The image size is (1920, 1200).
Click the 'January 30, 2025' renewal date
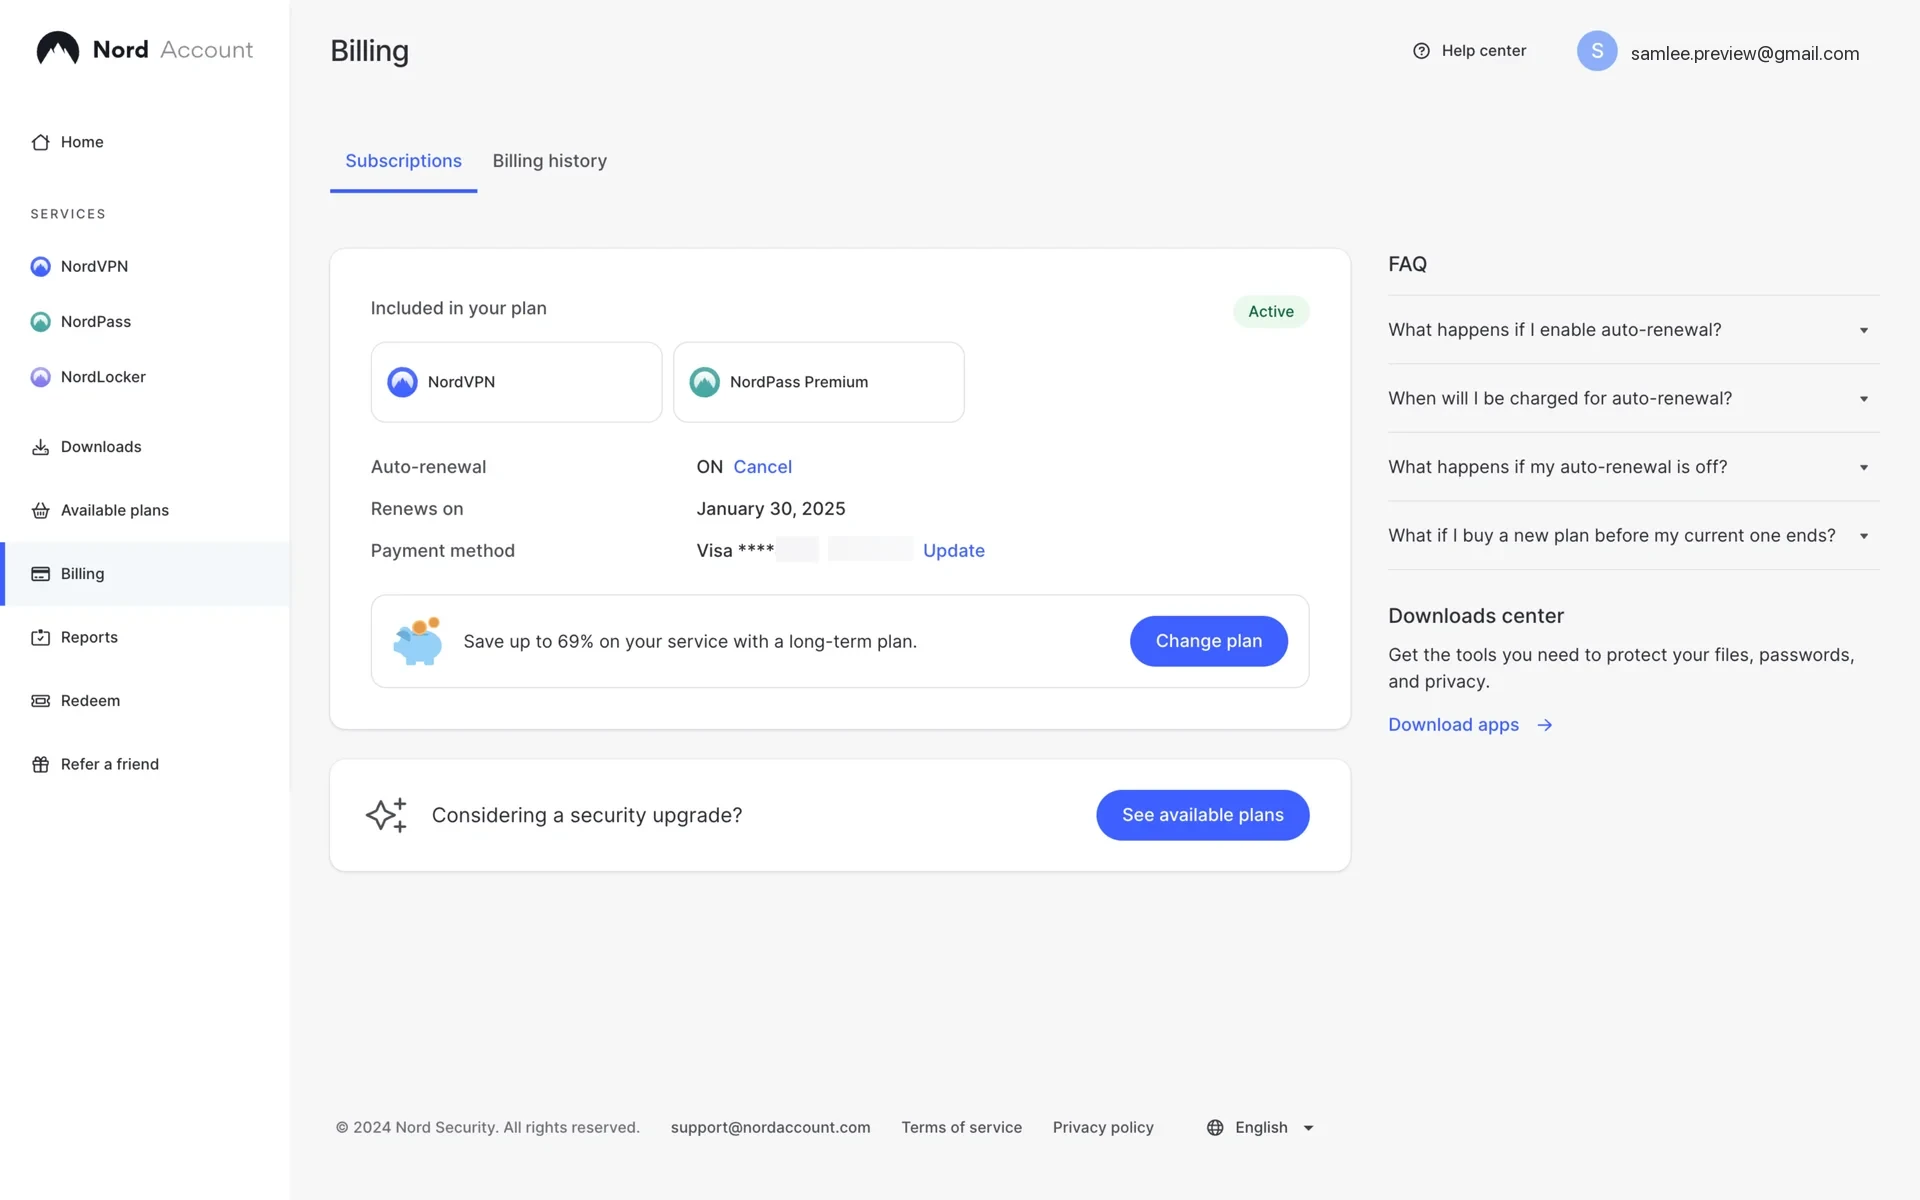(x=770, y=509)
